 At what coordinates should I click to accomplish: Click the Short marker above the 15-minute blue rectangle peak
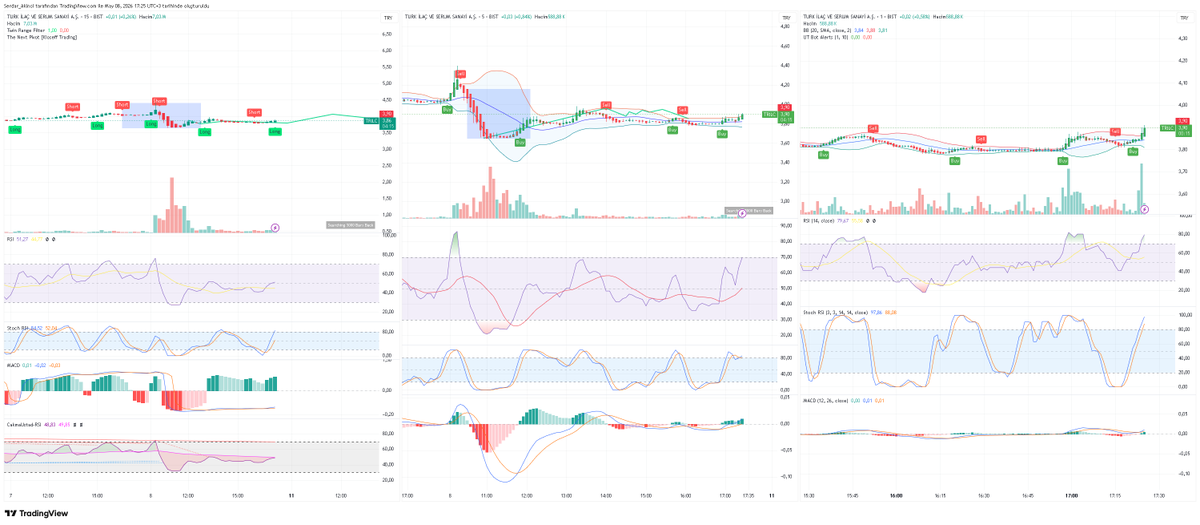(x=159, y=101)
